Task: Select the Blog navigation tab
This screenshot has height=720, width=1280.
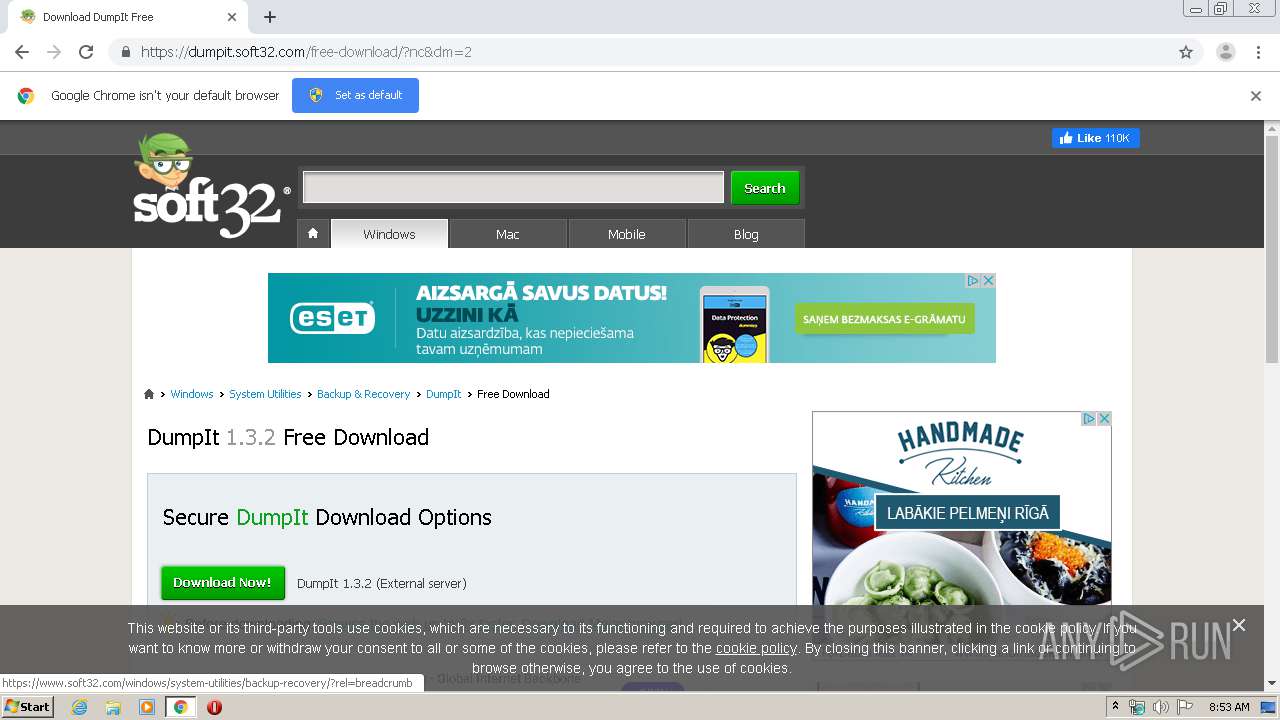Action: pos(746,234)
